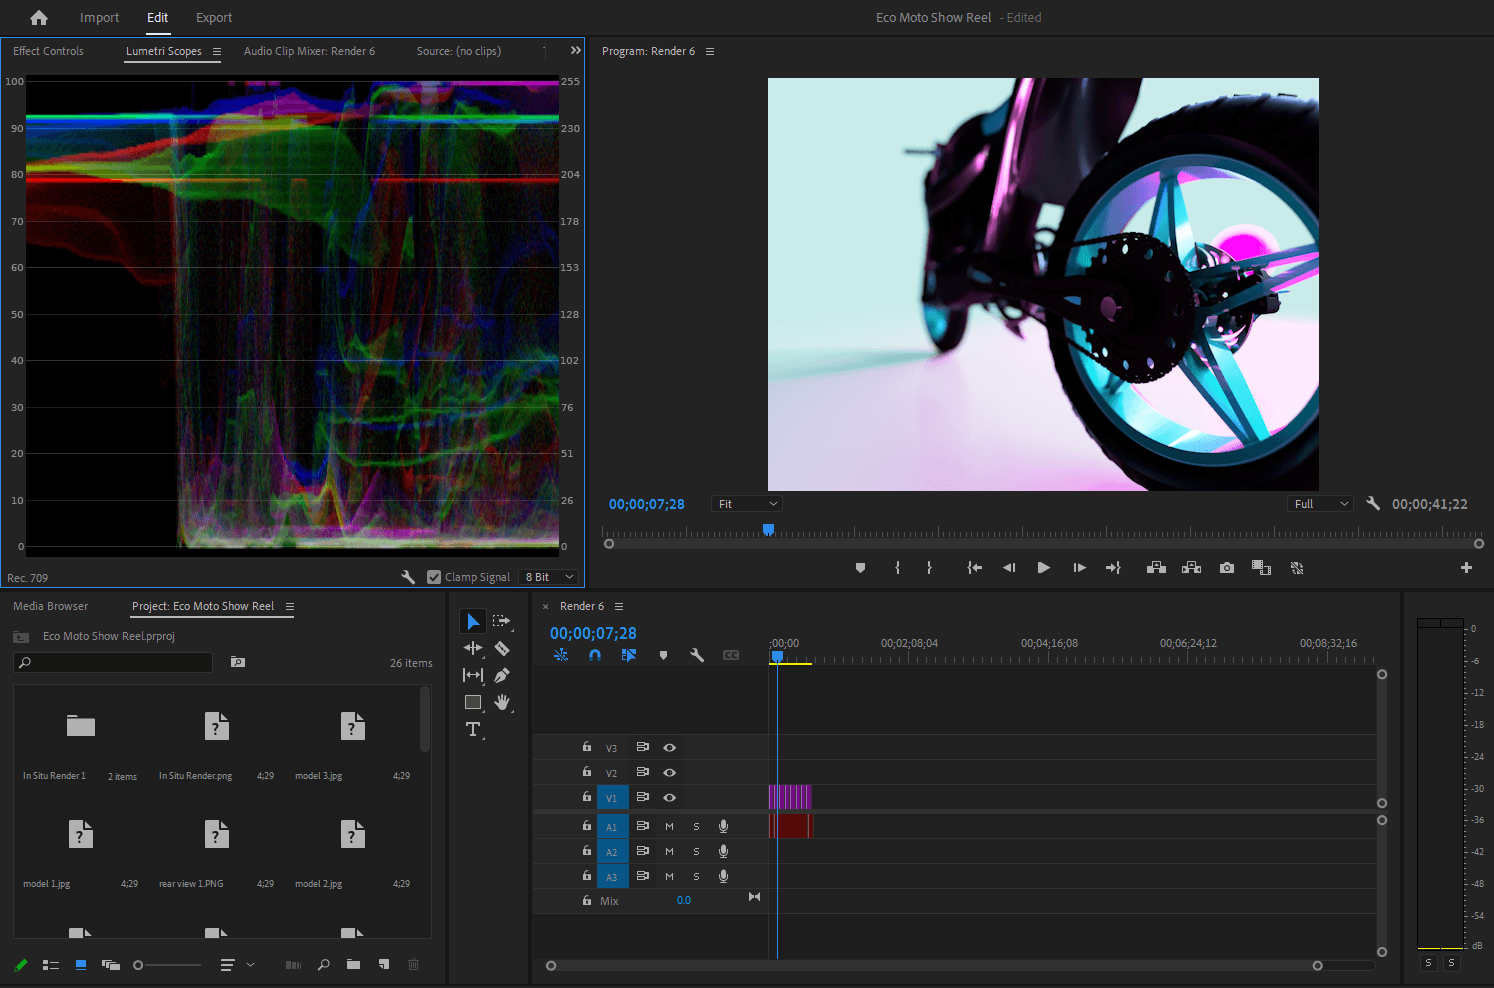Open the Fit zoom level dropdown

coord(747,504)
